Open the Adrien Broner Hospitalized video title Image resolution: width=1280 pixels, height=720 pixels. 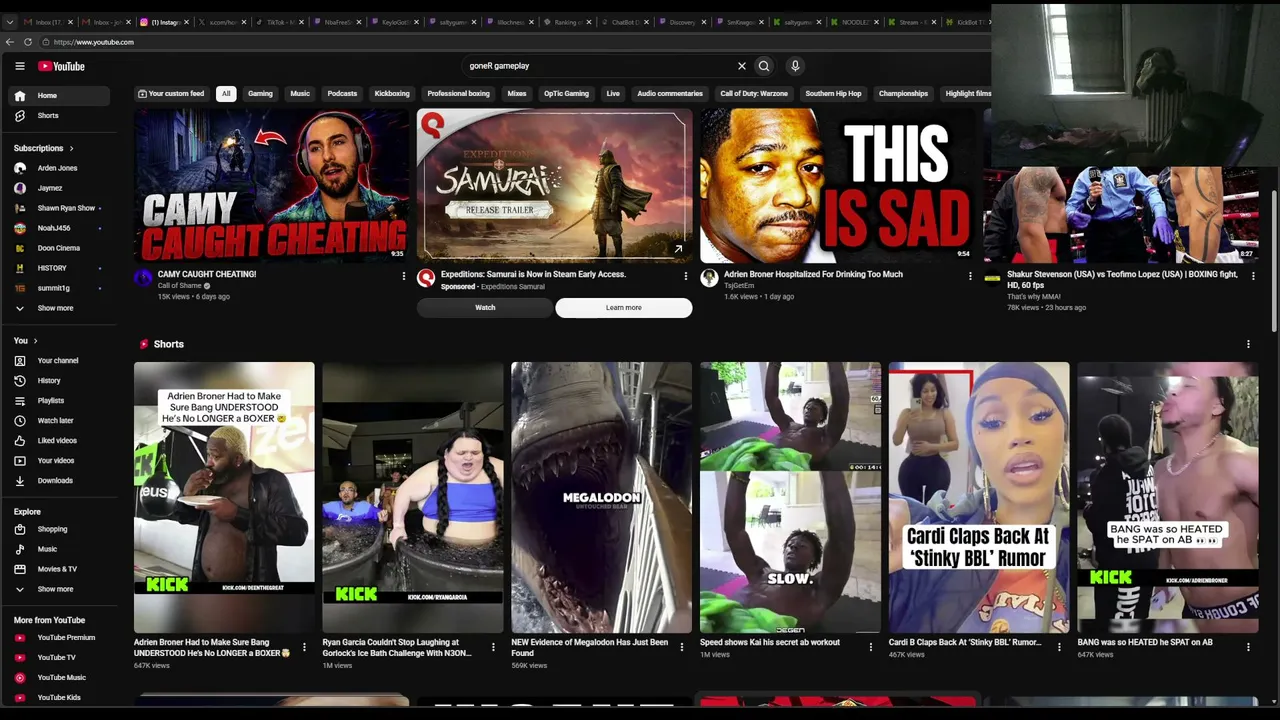click(813, 274)
